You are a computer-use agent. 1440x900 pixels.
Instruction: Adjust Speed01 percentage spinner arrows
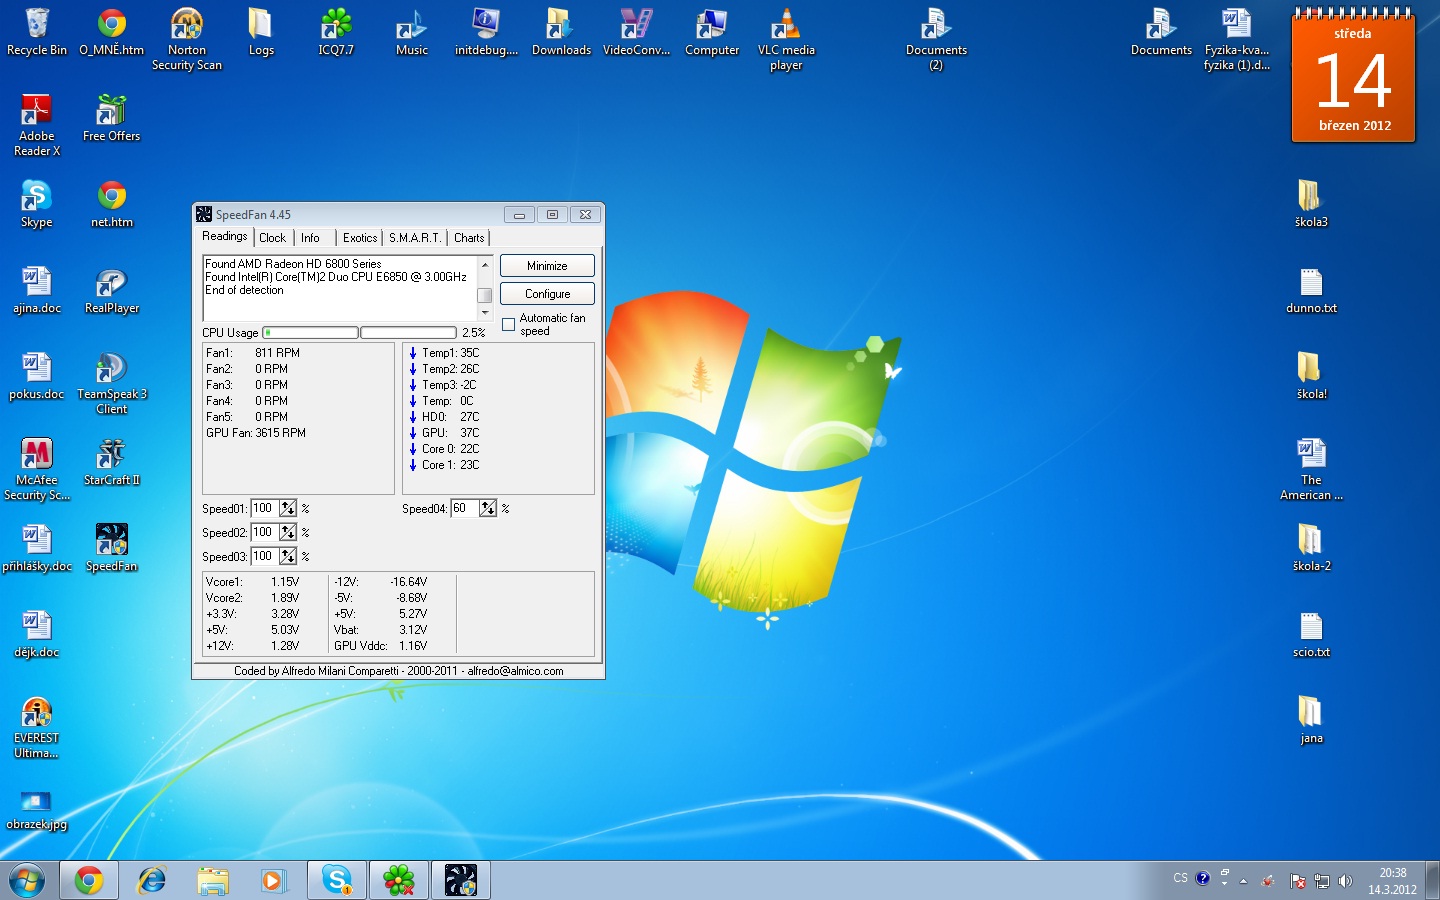(288, 508)
